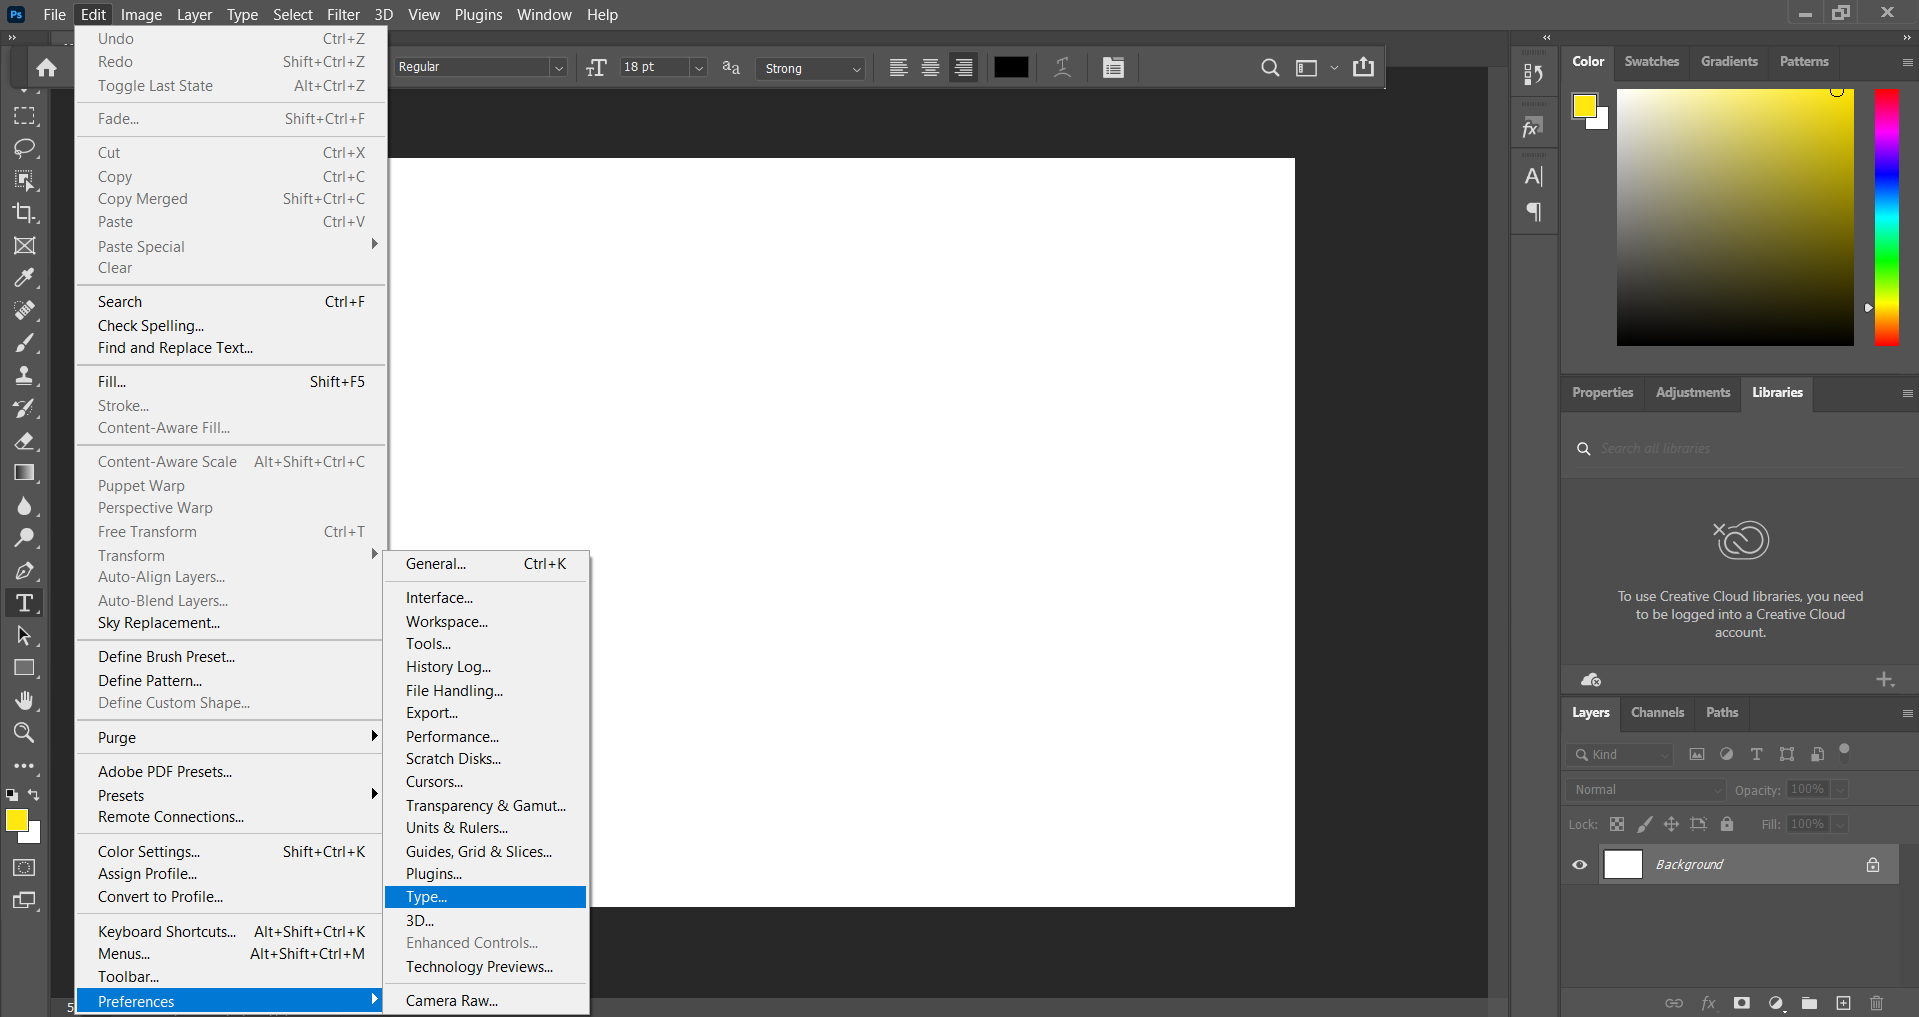Click the Delete layer trash icon
Image resolution: width=1919 pixels, height=1017 pixels.
tap(1876, 1003)
